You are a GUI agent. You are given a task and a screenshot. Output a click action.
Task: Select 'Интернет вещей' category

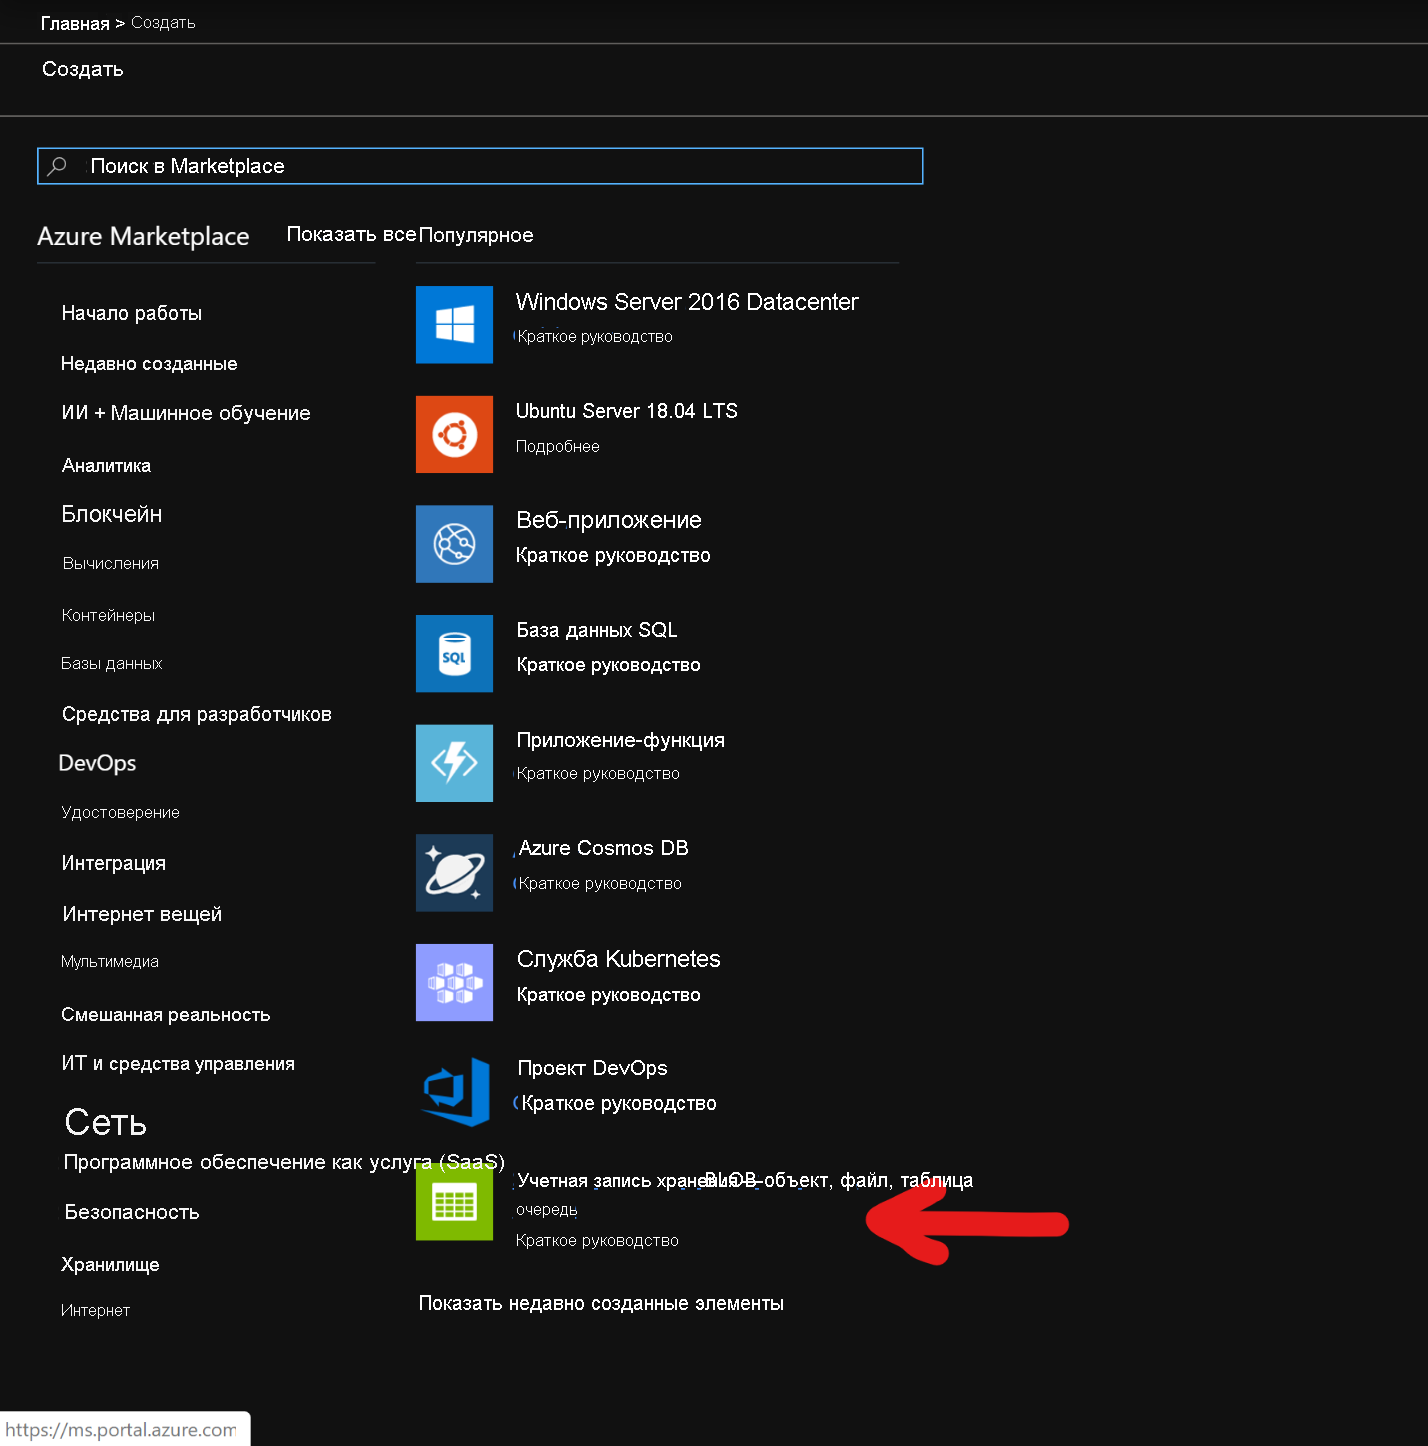tap(142, 914)
